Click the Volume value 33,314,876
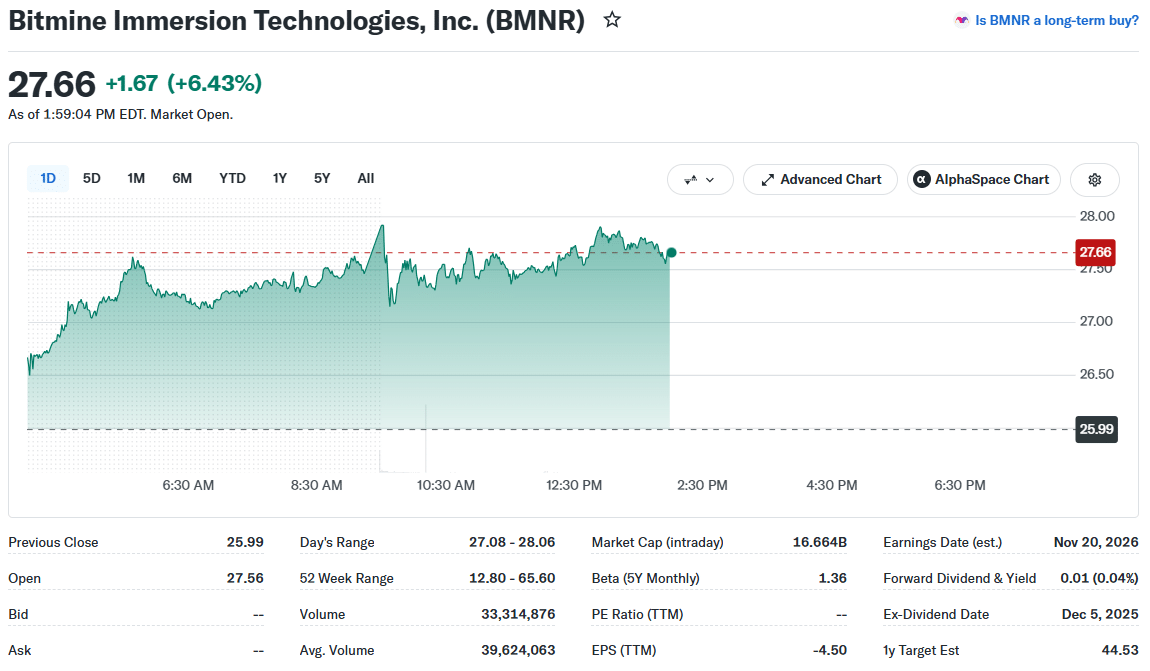 [518, 614]
